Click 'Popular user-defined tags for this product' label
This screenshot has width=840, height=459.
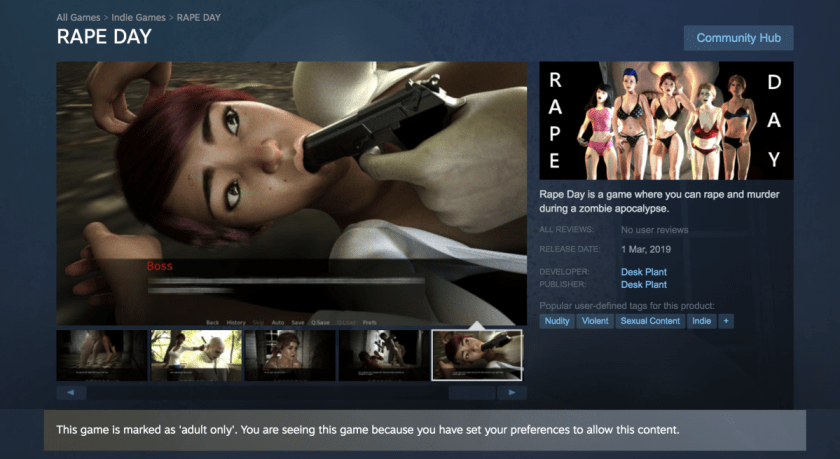click(x=627, y=306)
